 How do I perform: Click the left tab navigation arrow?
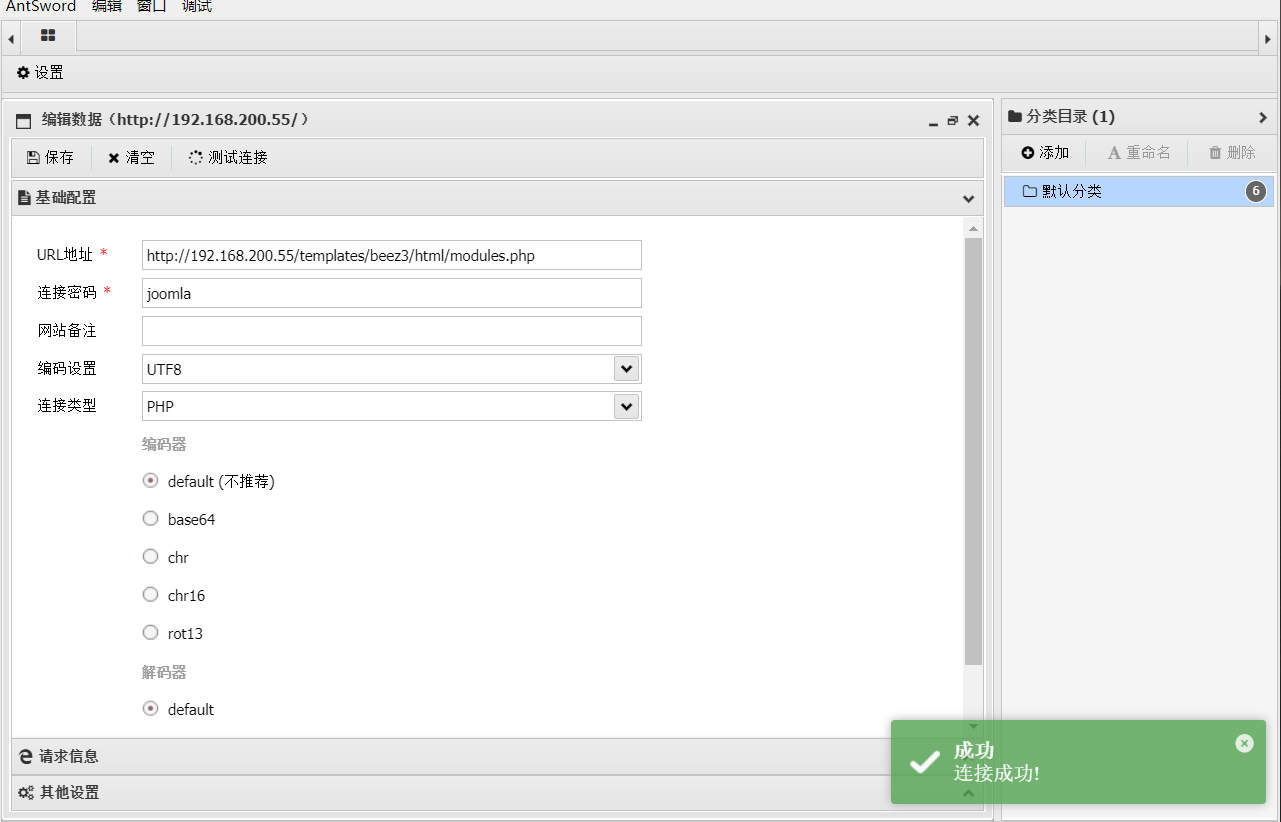click(x=10, y=39)
